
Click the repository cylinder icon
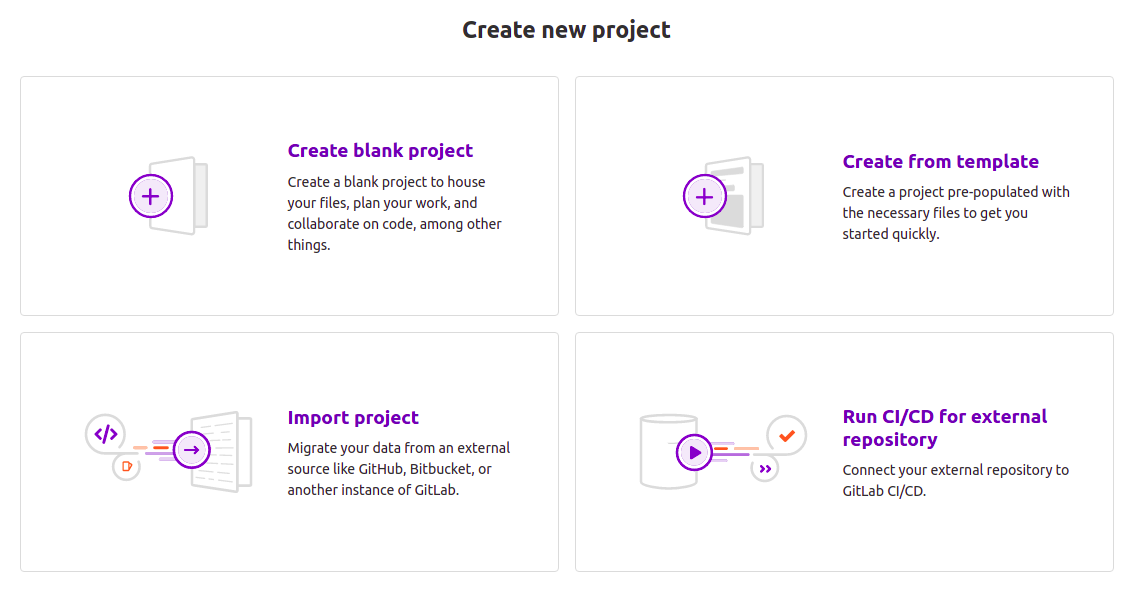tap(662, 452)
